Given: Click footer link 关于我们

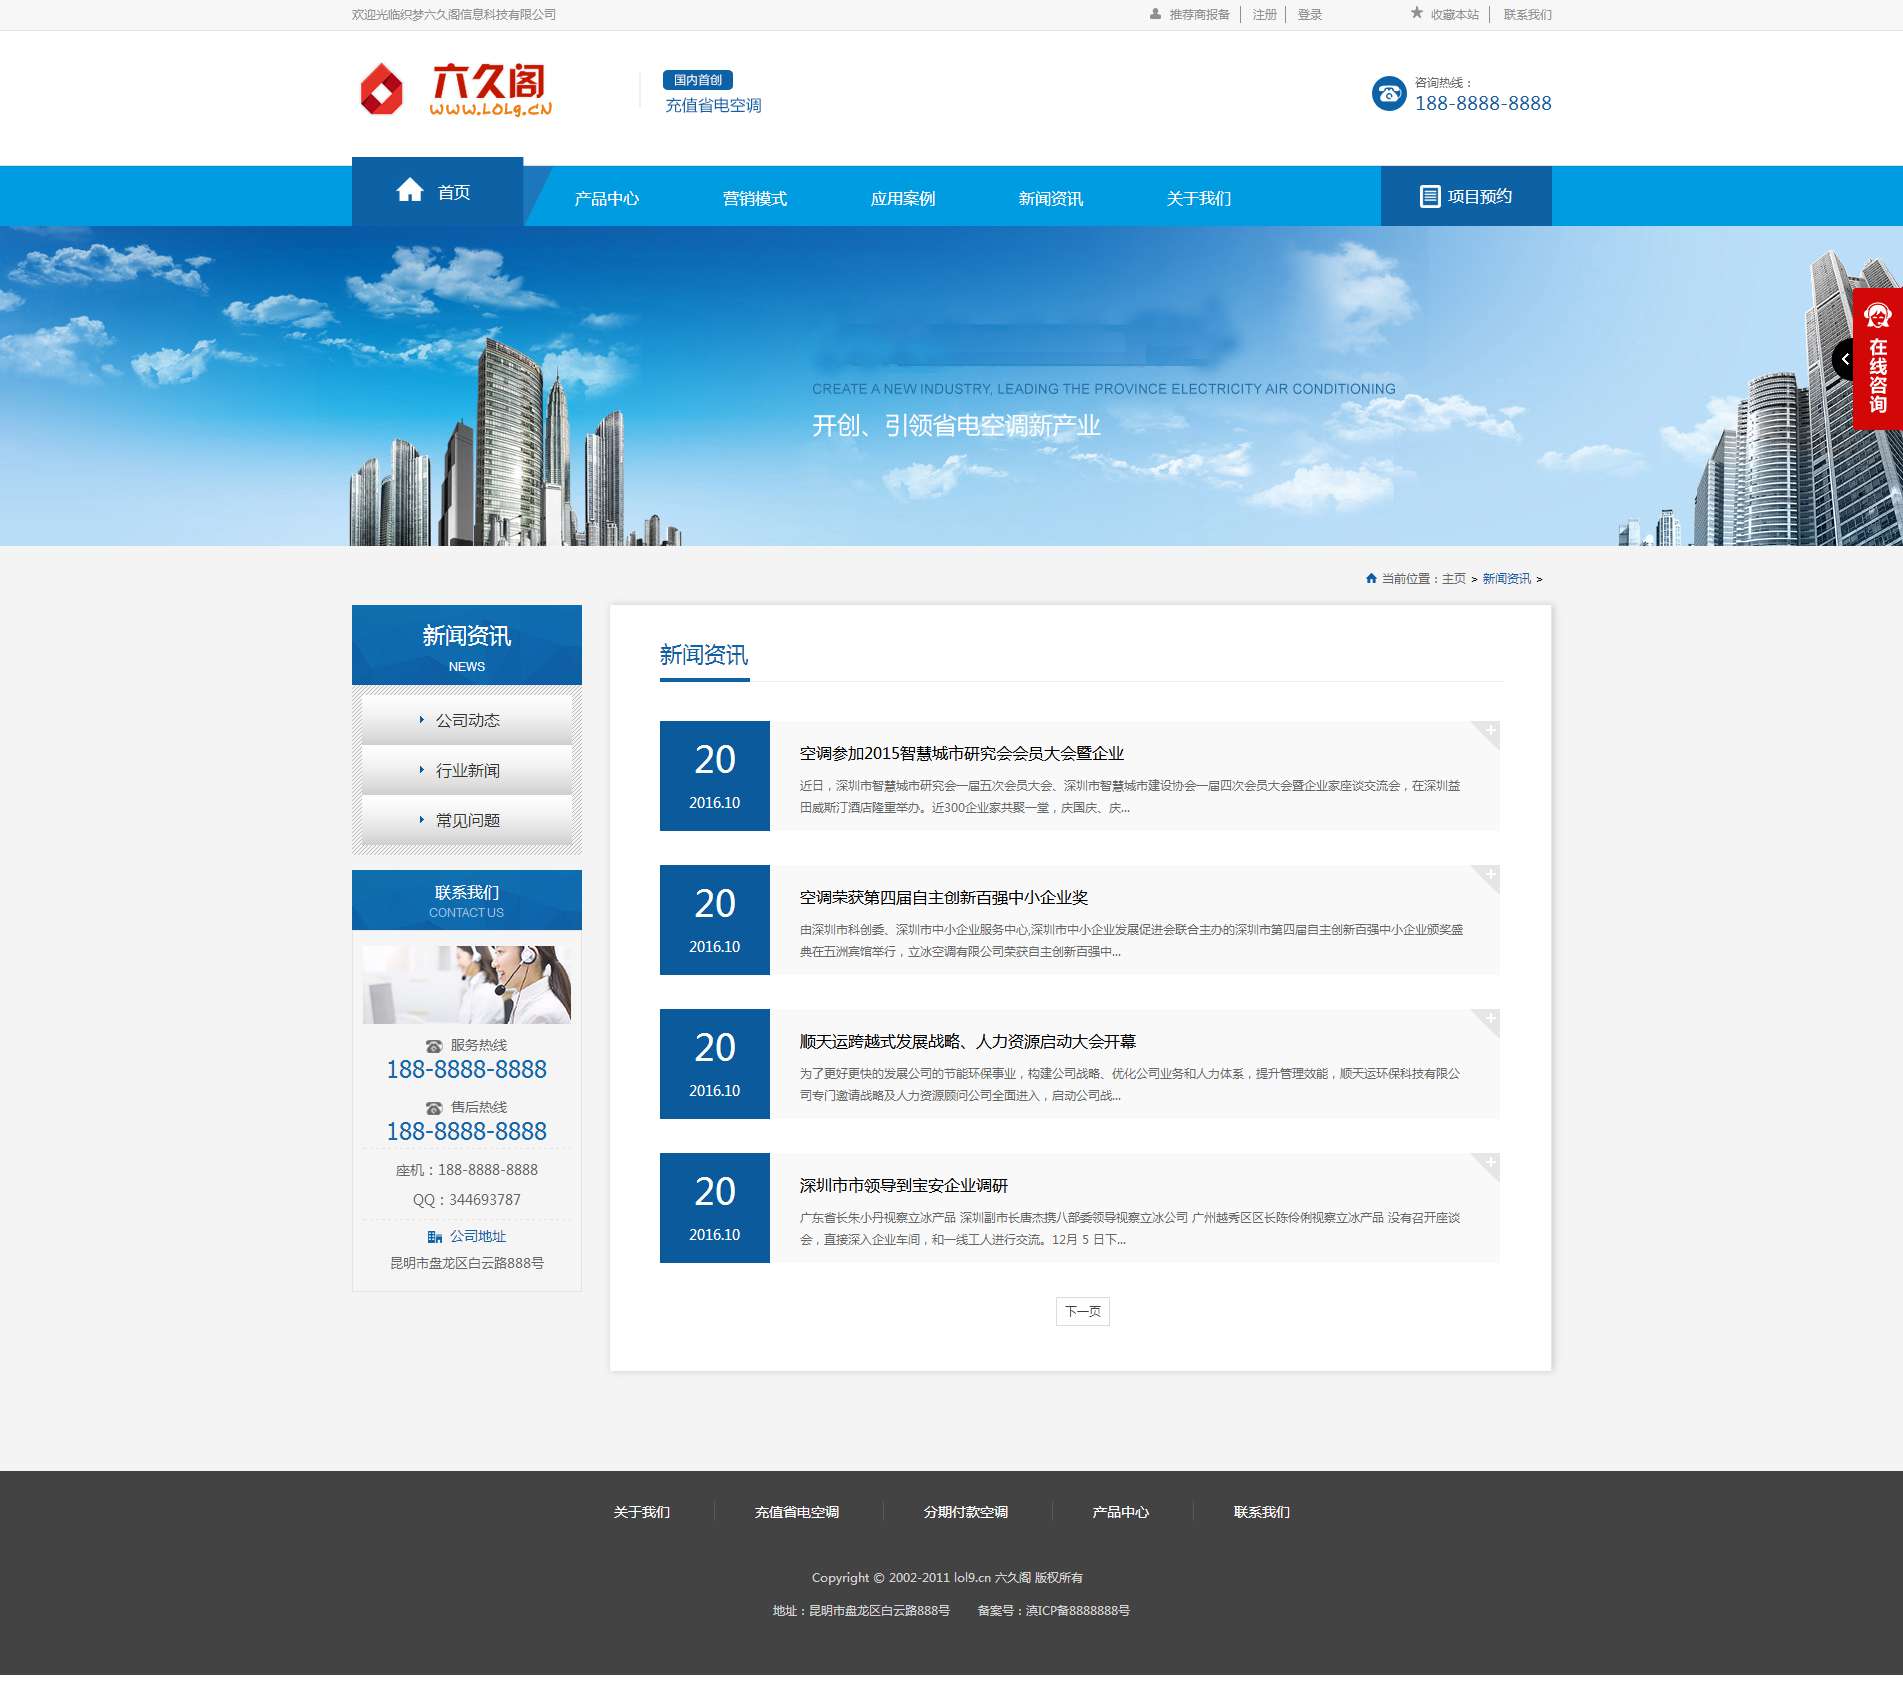Looking at the screenshot, I should pyautogui.click(x=642, y=1511).
